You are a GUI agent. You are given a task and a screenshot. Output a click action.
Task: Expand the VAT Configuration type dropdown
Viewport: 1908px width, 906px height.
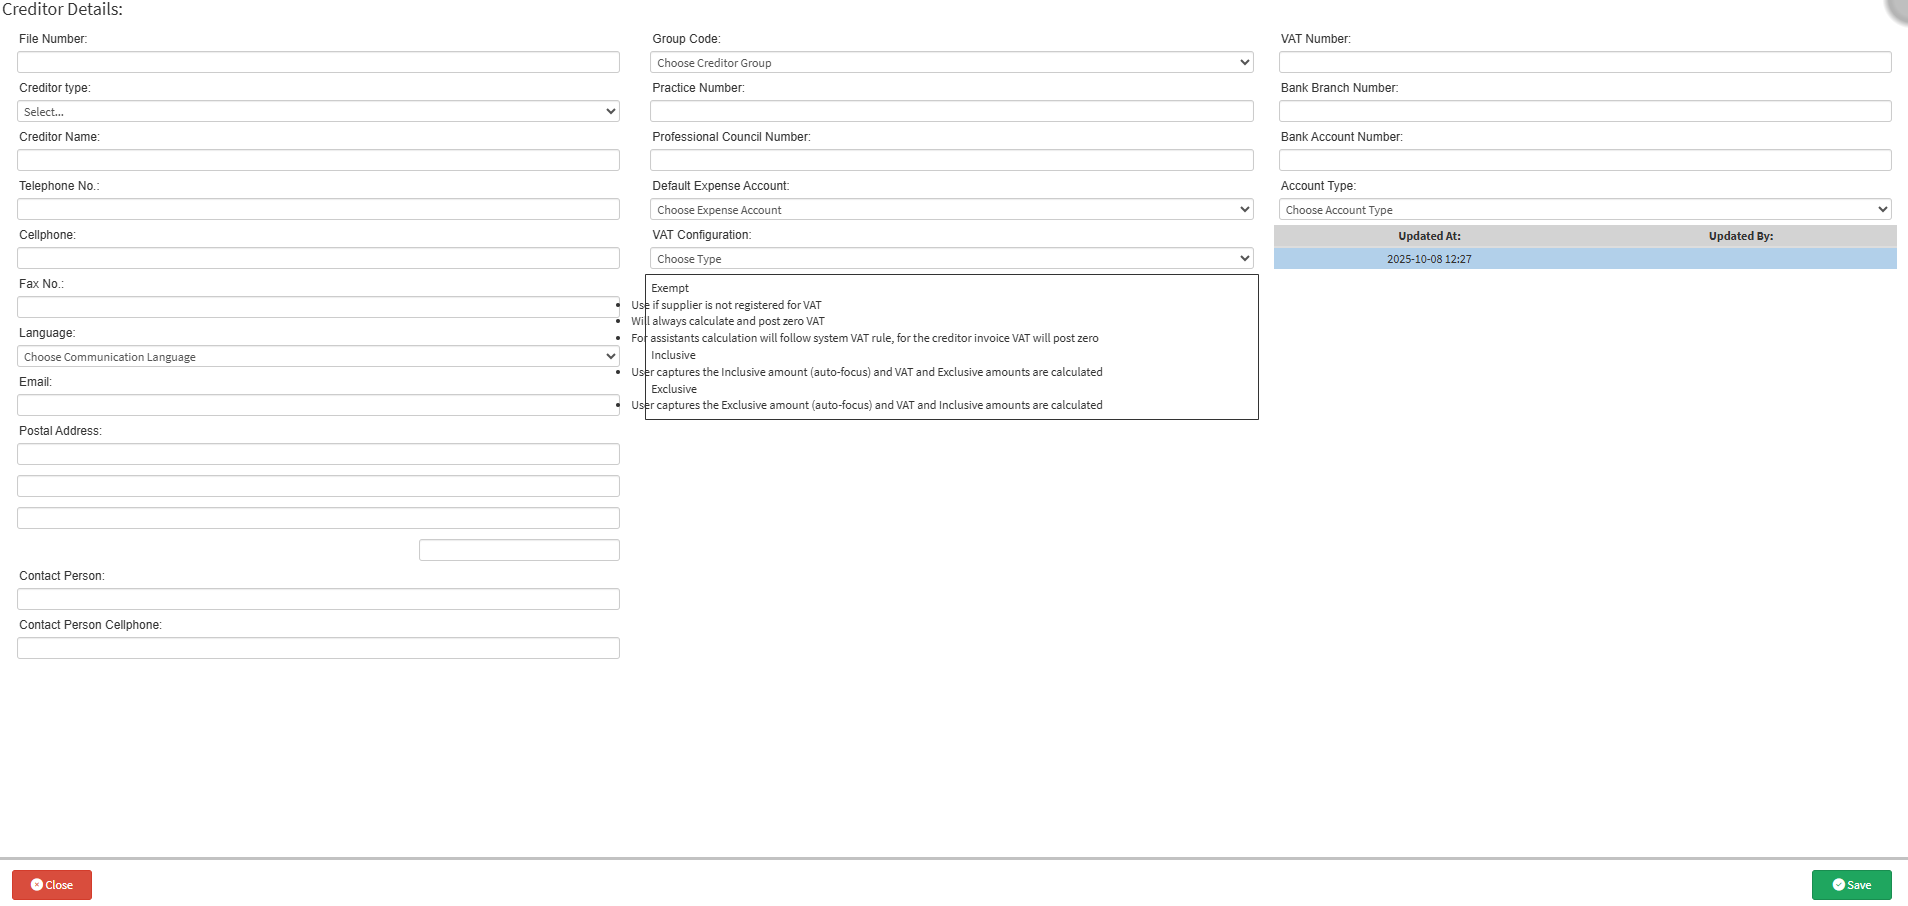[x=951, y=259]
